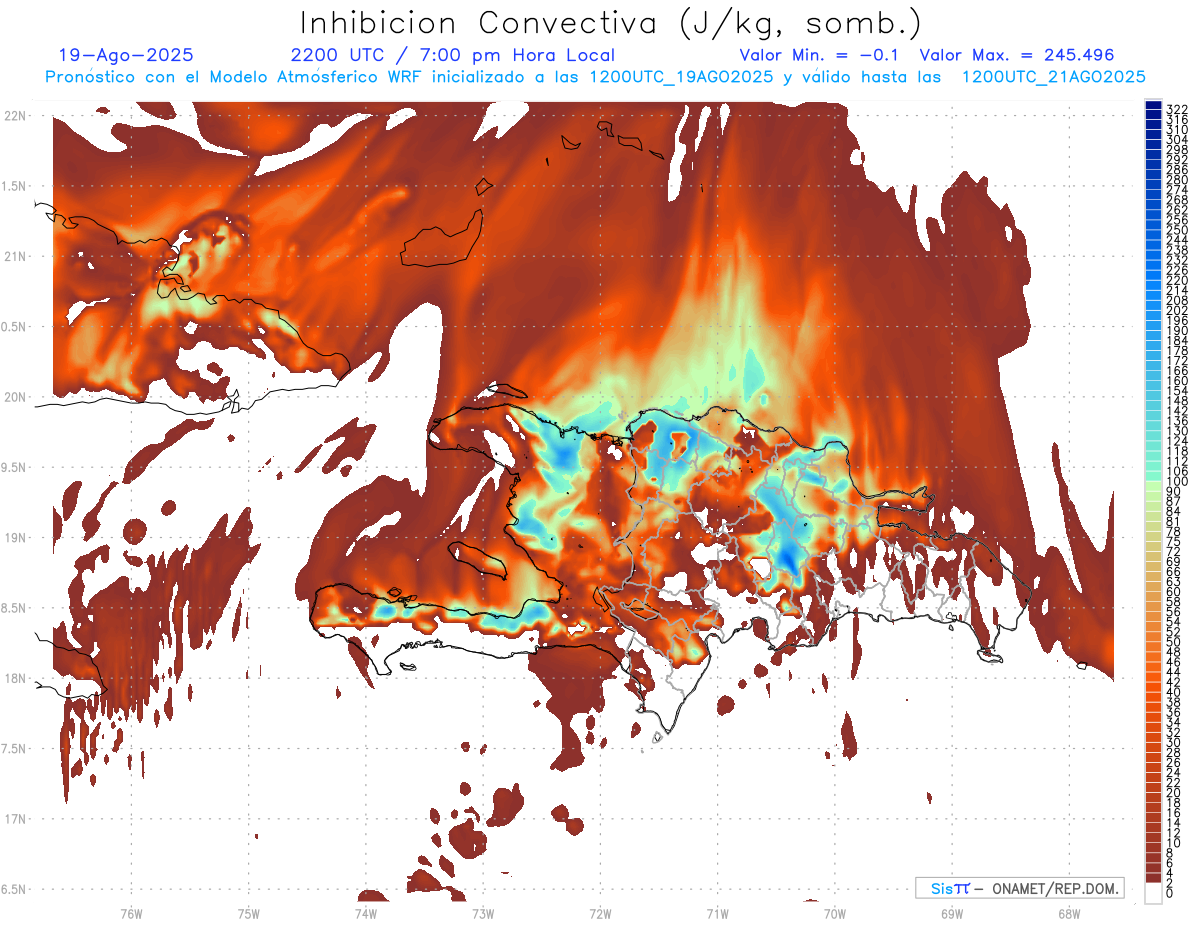Click the "68W" longitude label

(1069, 913)
